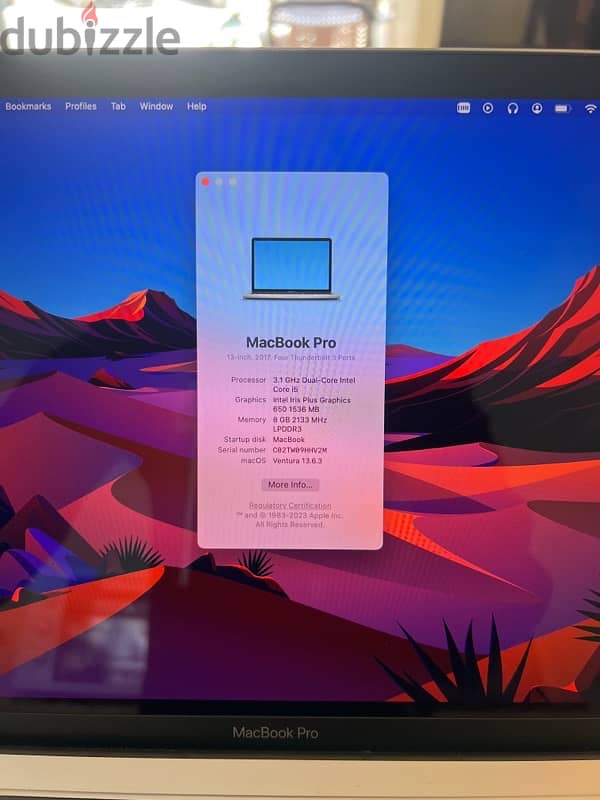Click the MacBook Pro laptop image
The height and width of the screenshot is (800, 600).
[x=292, y=268]
